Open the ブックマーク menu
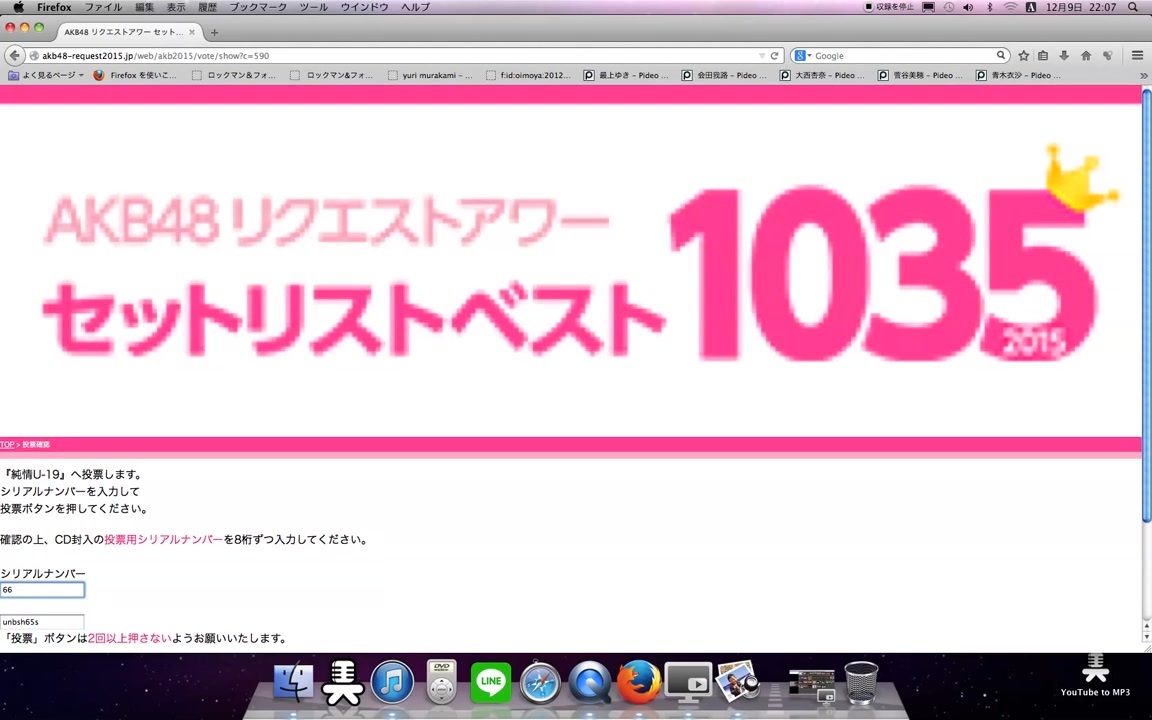The height and width of the screenshot is (720, 1152). (x=258, y=7)
